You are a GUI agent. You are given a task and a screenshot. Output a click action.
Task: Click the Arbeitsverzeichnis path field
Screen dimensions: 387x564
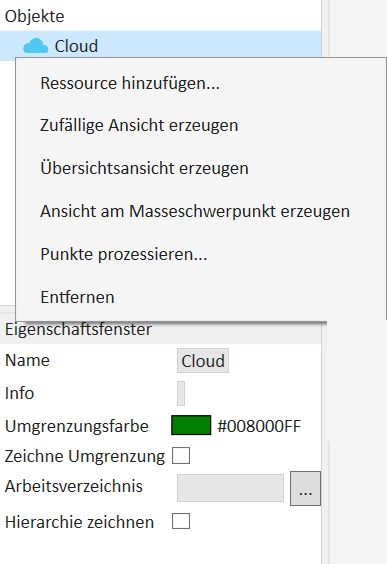pyautogui.click(x=231, y=488)
